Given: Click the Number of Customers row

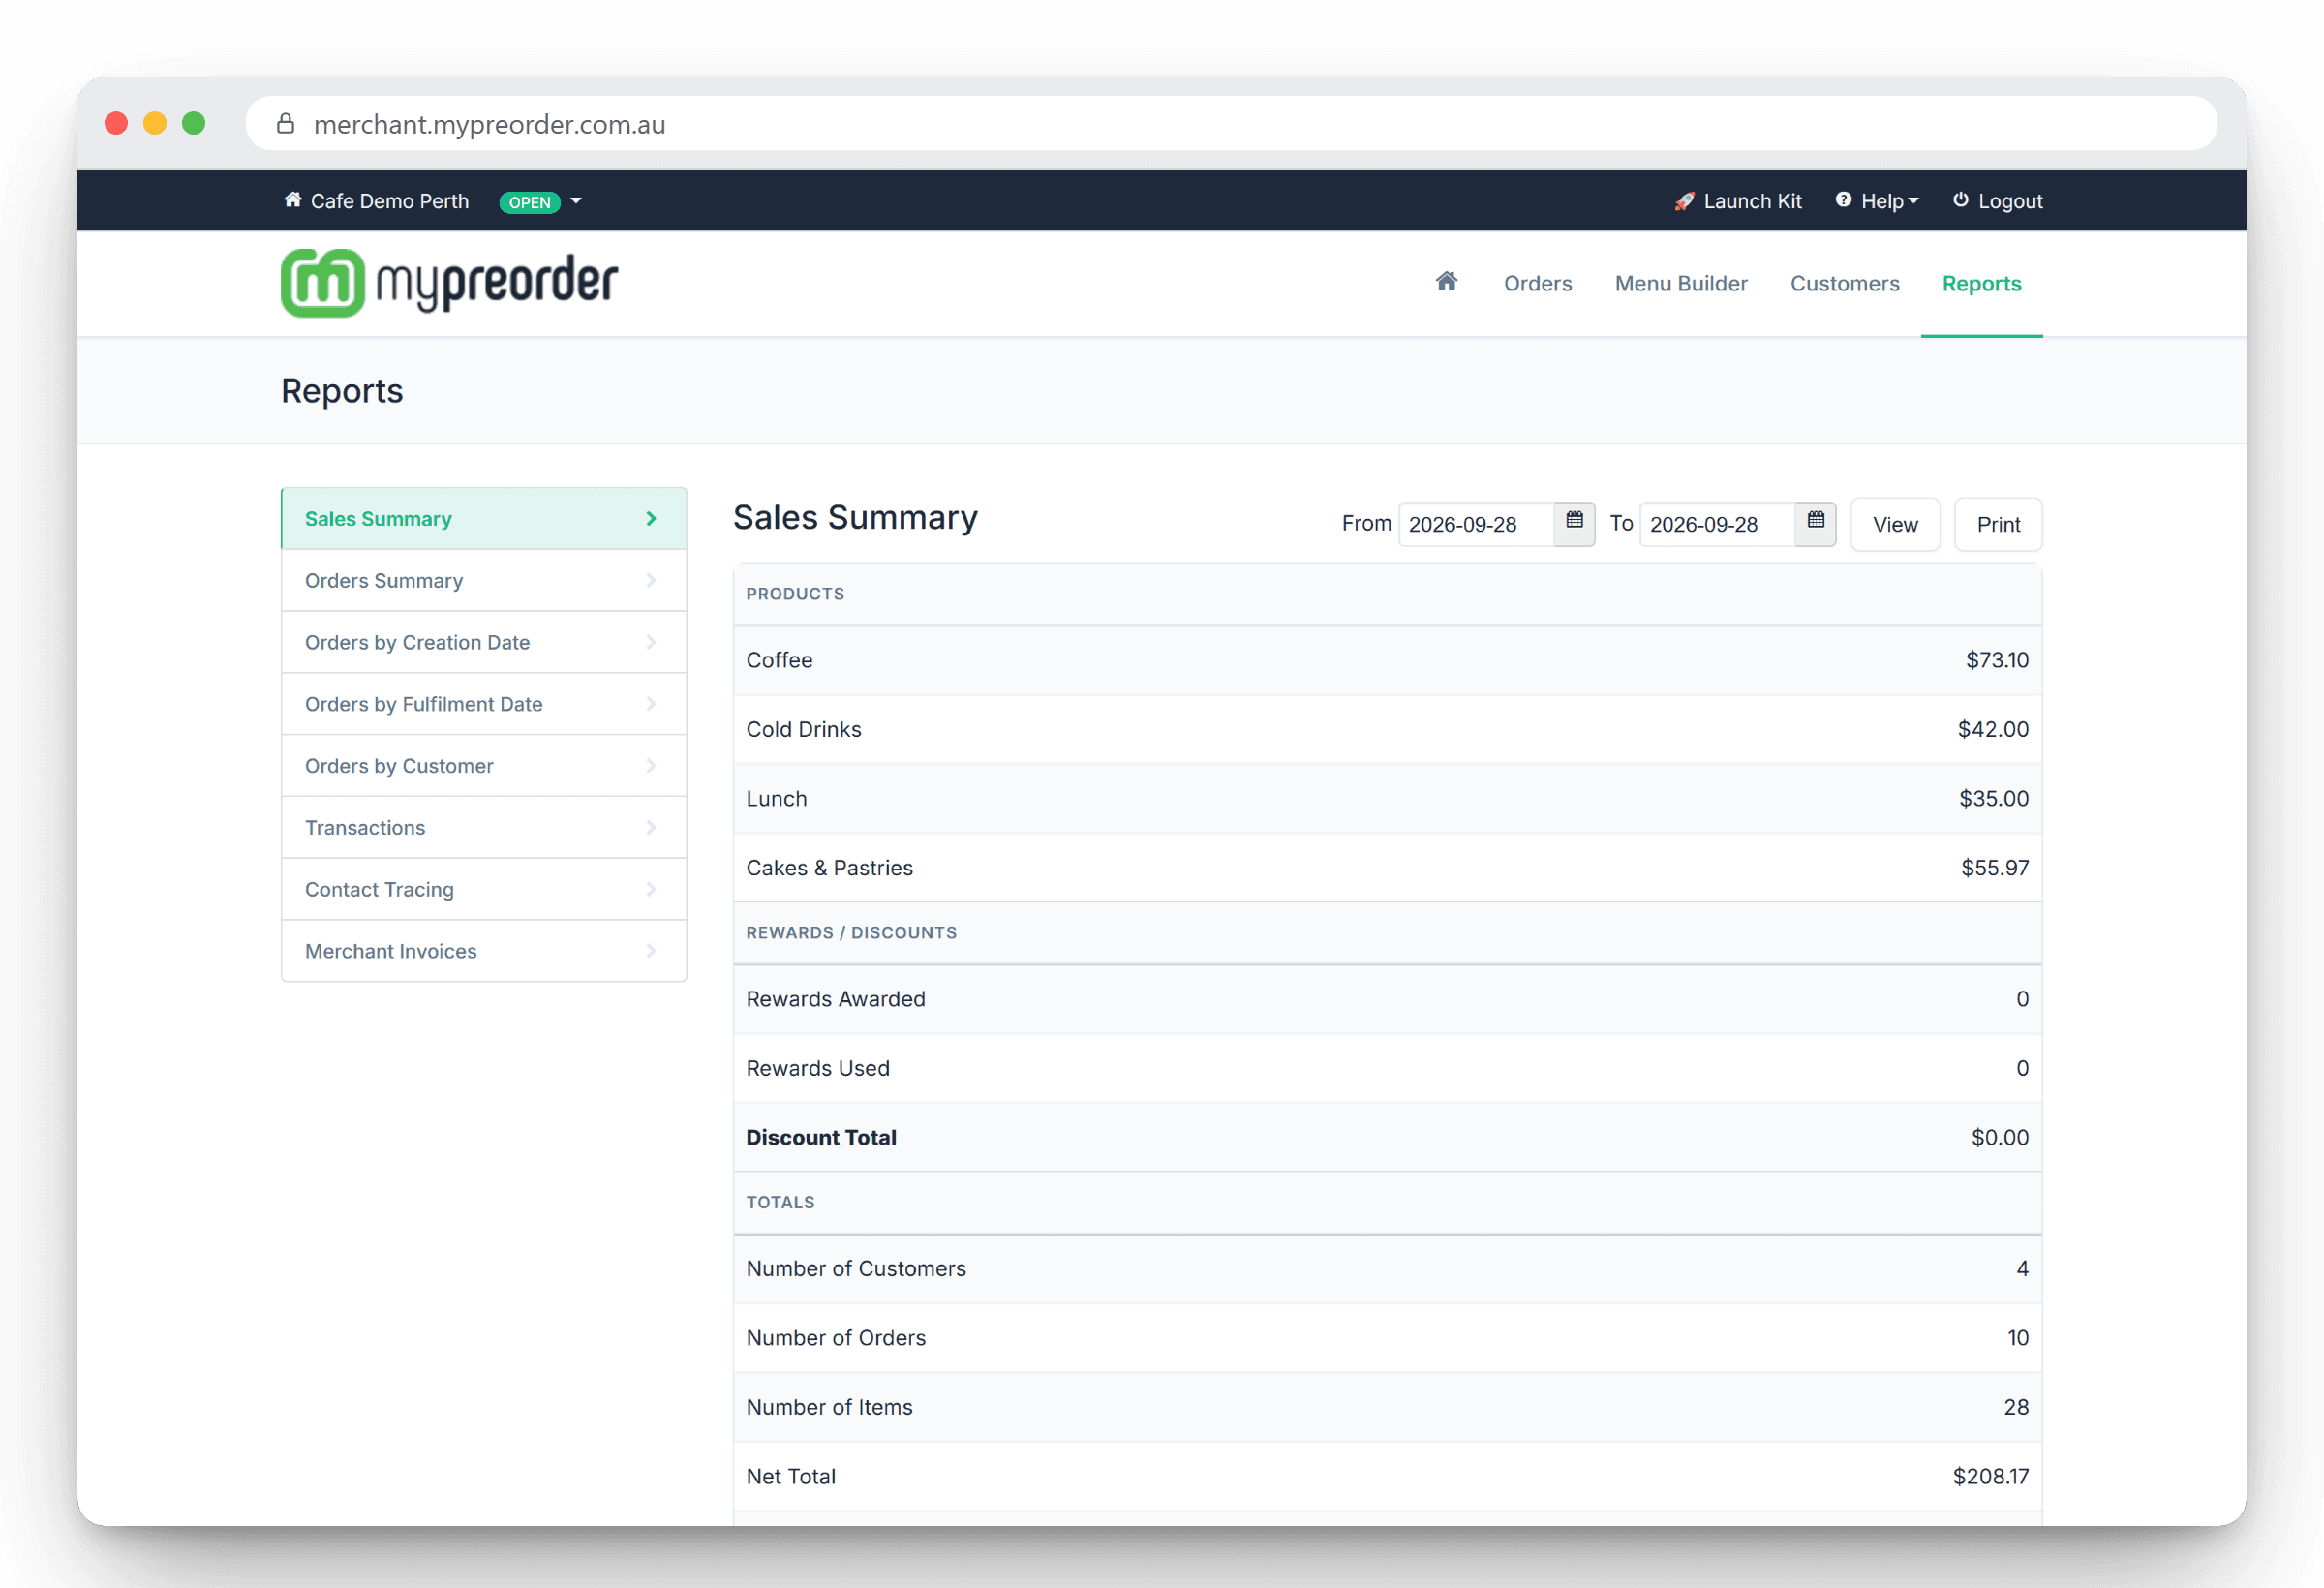Looking at the screenshot, I should (x=1387, y=1268).
